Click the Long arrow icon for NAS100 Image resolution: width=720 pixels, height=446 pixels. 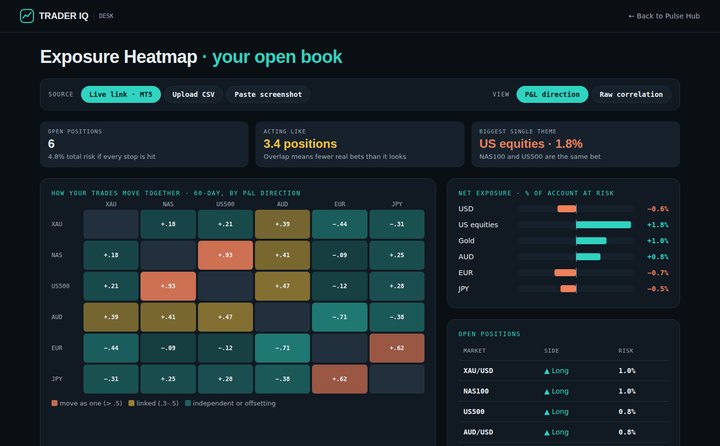point(547,392)
